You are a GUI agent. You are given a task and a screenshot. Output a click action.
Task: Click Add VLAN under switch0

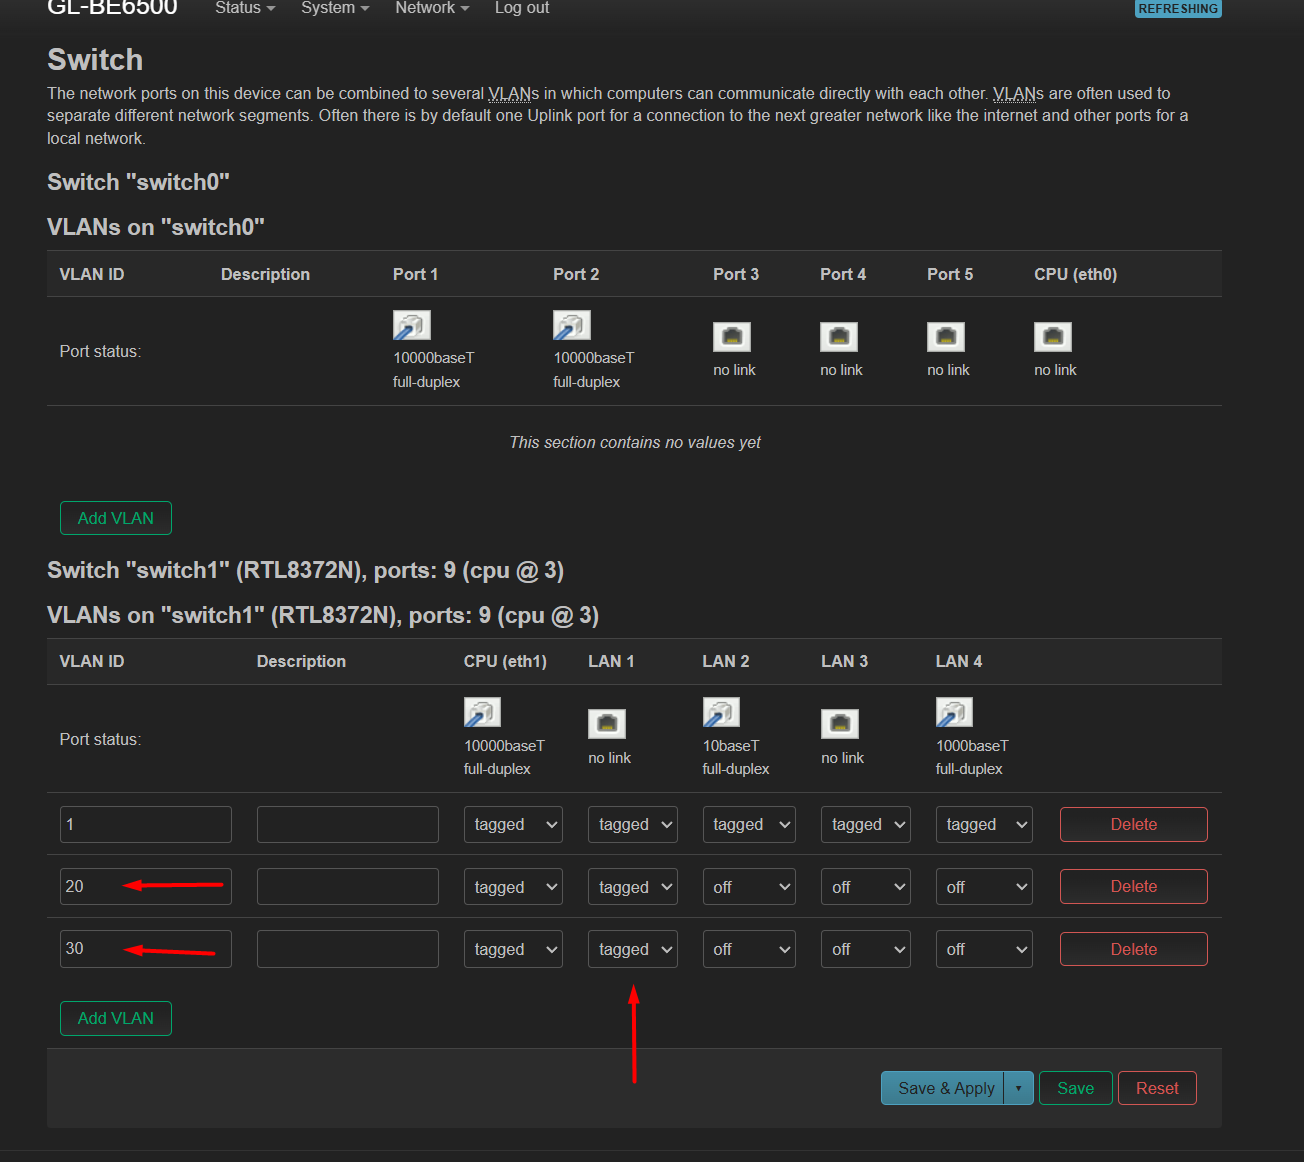[116, 518]
